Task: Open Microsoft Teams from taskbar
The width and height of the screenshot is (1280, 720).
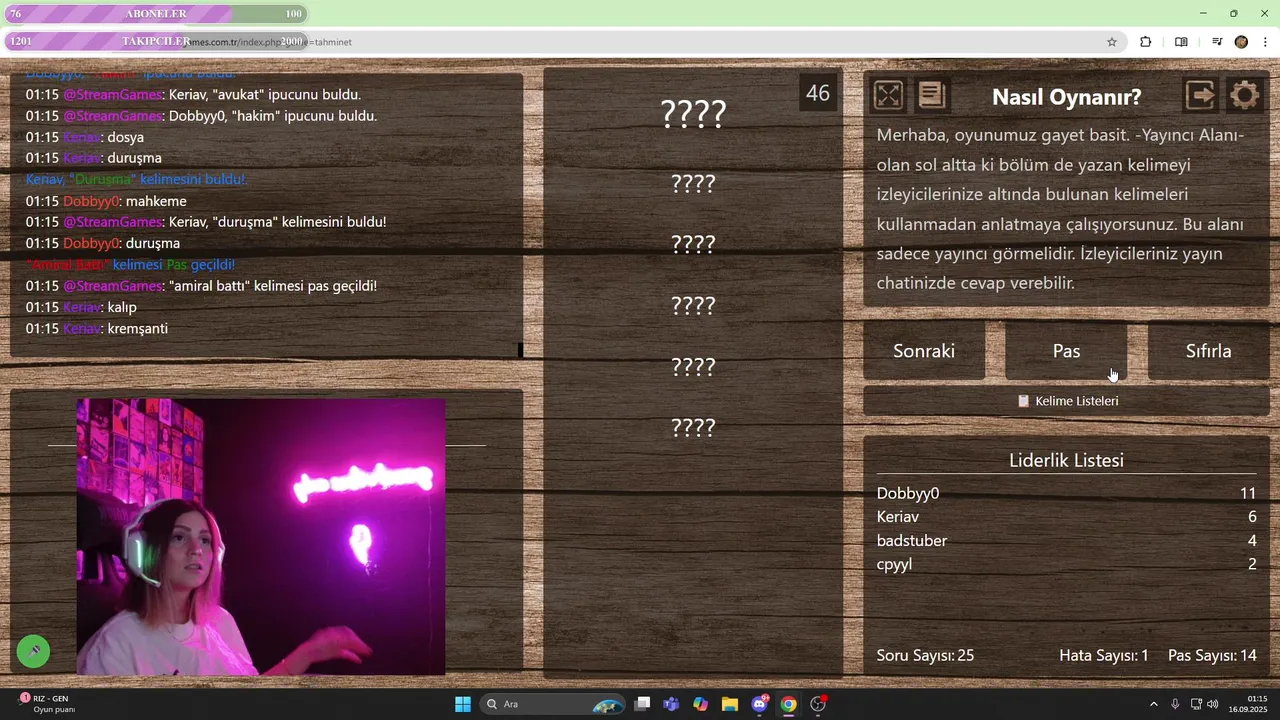Action: pyautogui.click(x=671, y=704)
